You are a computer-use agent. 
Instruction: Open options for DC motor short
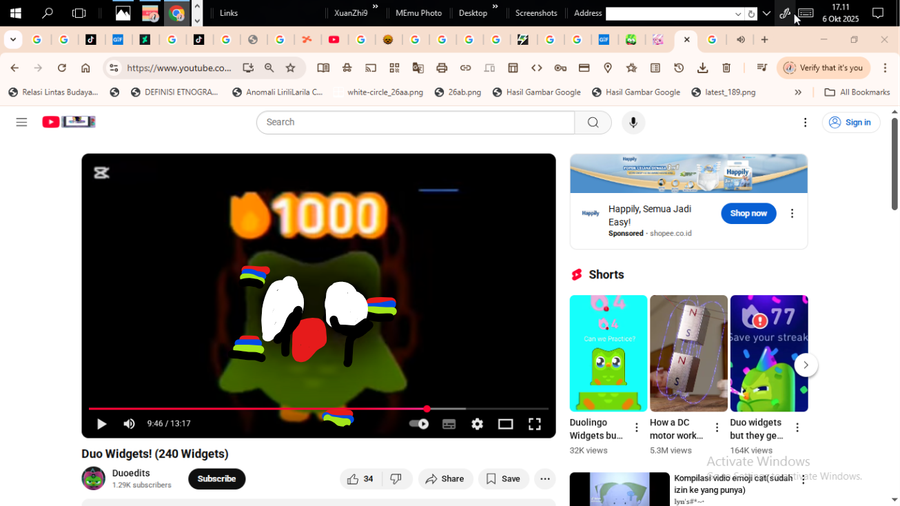point(716,427)
